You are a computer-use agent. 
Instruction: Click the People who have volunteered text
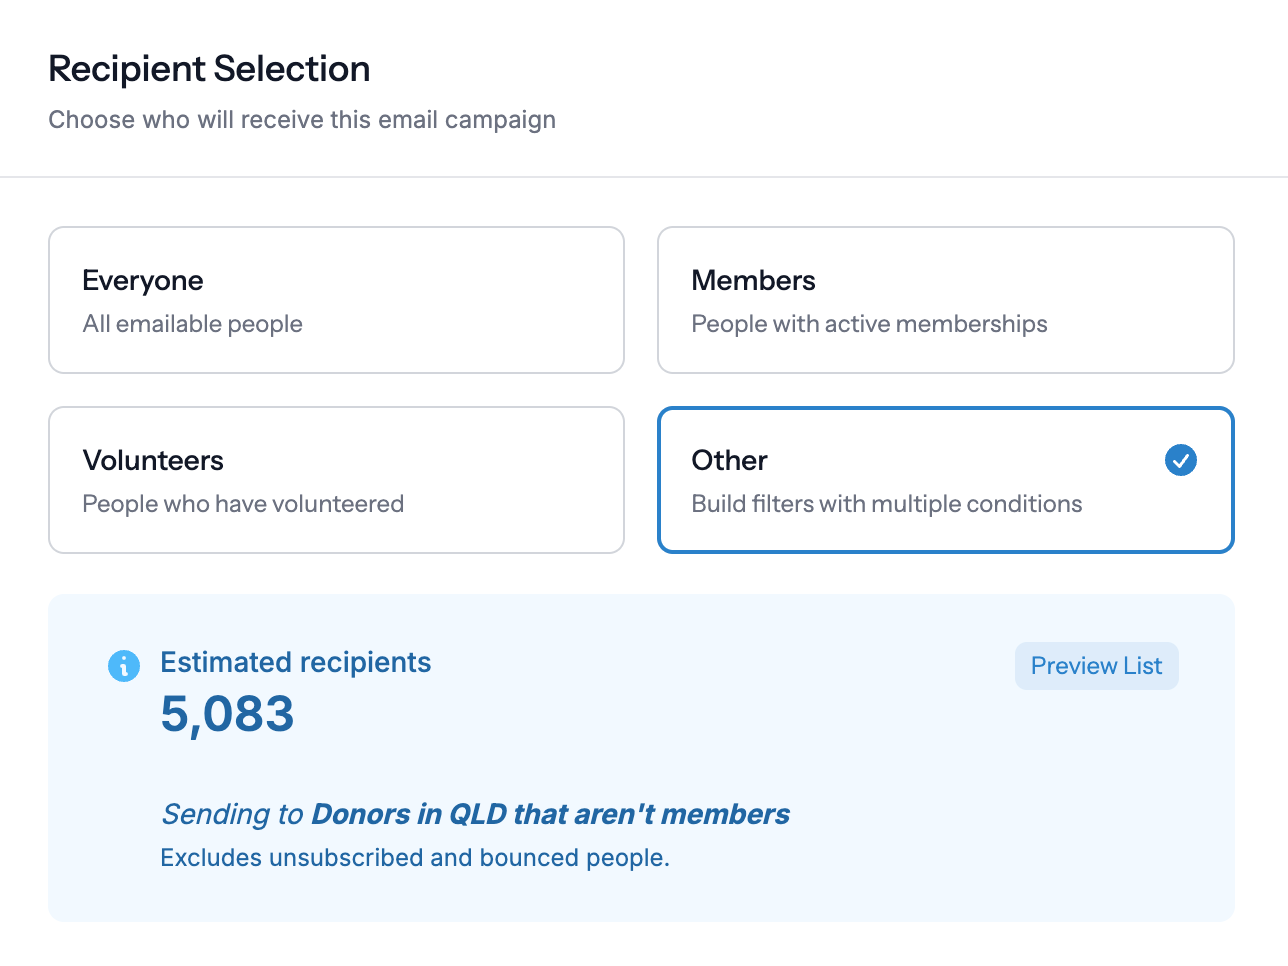(243, 503)
